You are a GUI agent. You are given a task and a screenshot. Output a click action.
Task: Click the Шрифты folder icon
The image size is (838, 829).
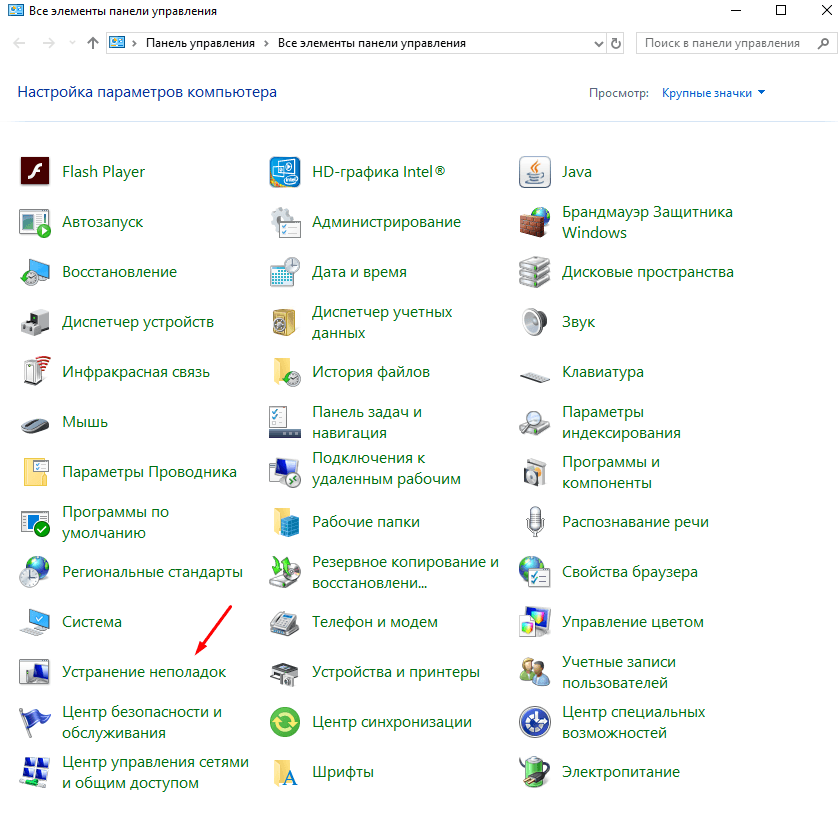click(x=285, y=772)
